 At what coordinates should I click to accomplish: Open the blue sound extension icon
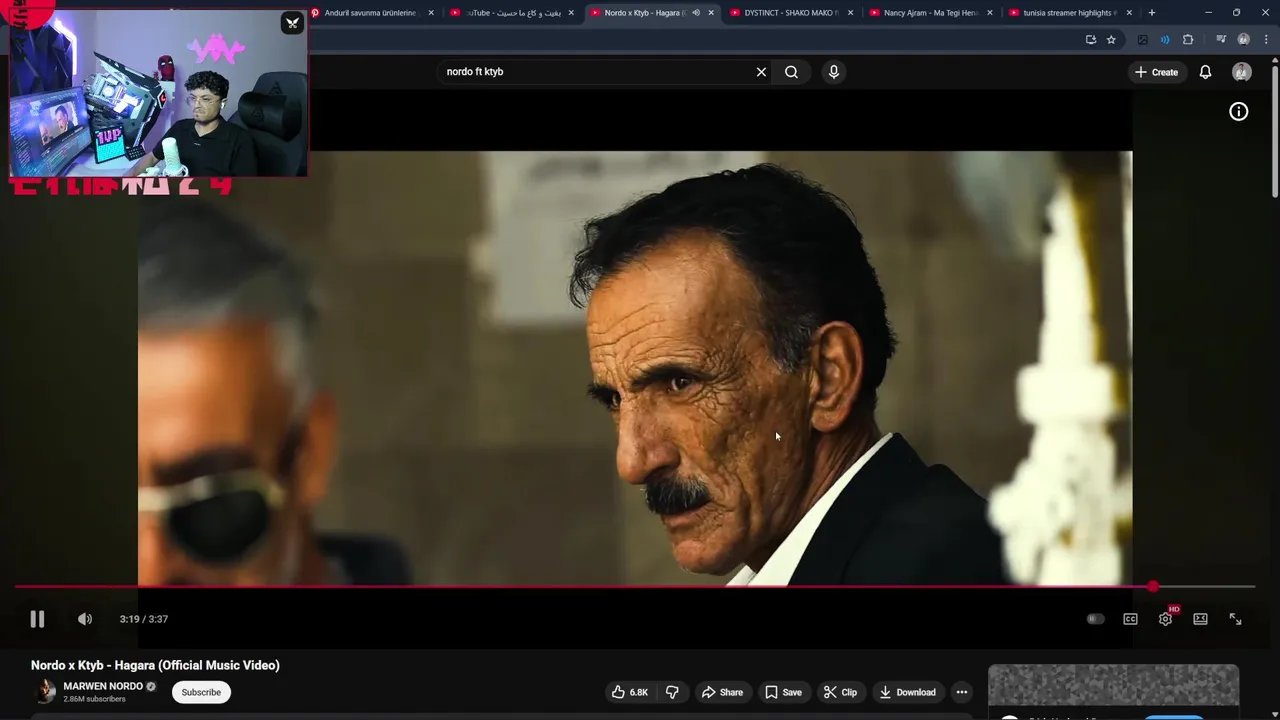(1165, 40)
